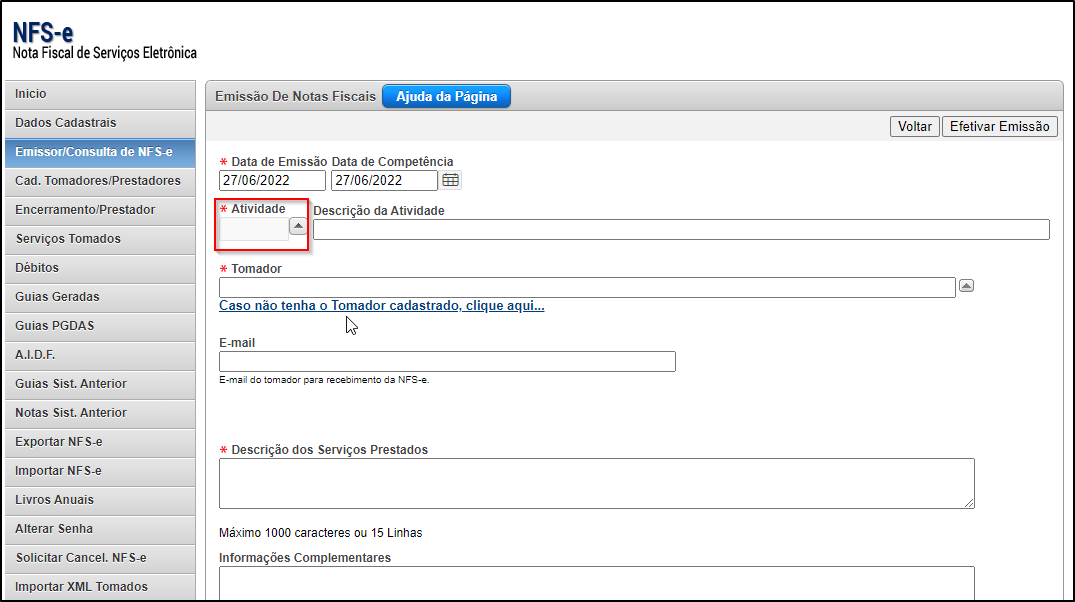Viewport: 1075px width, 602px height.
Task: Focus the Descrição dos Serviços Prestados textarea
Action: point(596,484)
